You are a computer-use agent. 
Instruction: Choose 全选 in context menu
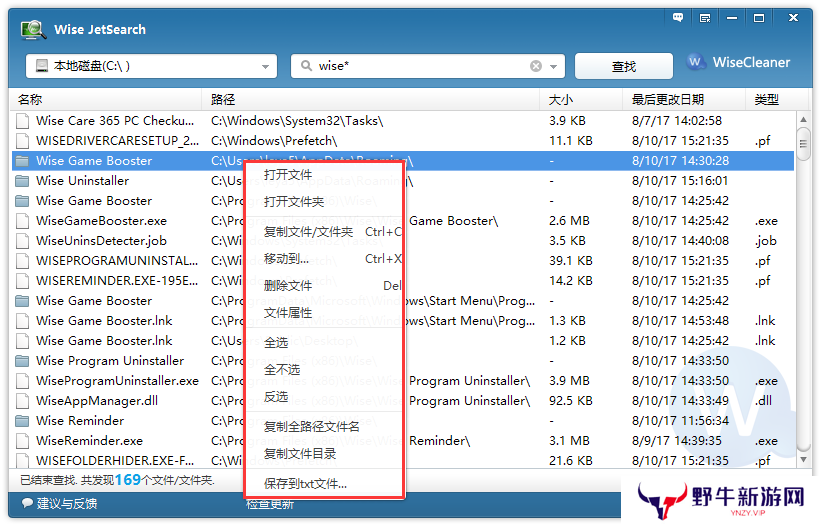click(276, 343)
